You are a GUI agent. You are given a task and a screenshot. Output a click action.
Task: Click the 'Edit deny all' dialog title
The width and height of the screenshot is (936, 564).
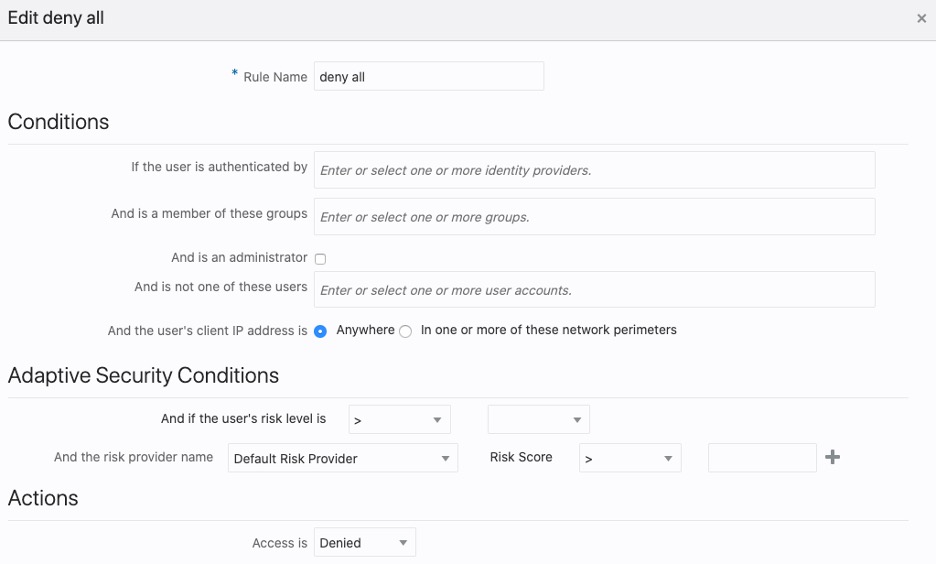56,18
